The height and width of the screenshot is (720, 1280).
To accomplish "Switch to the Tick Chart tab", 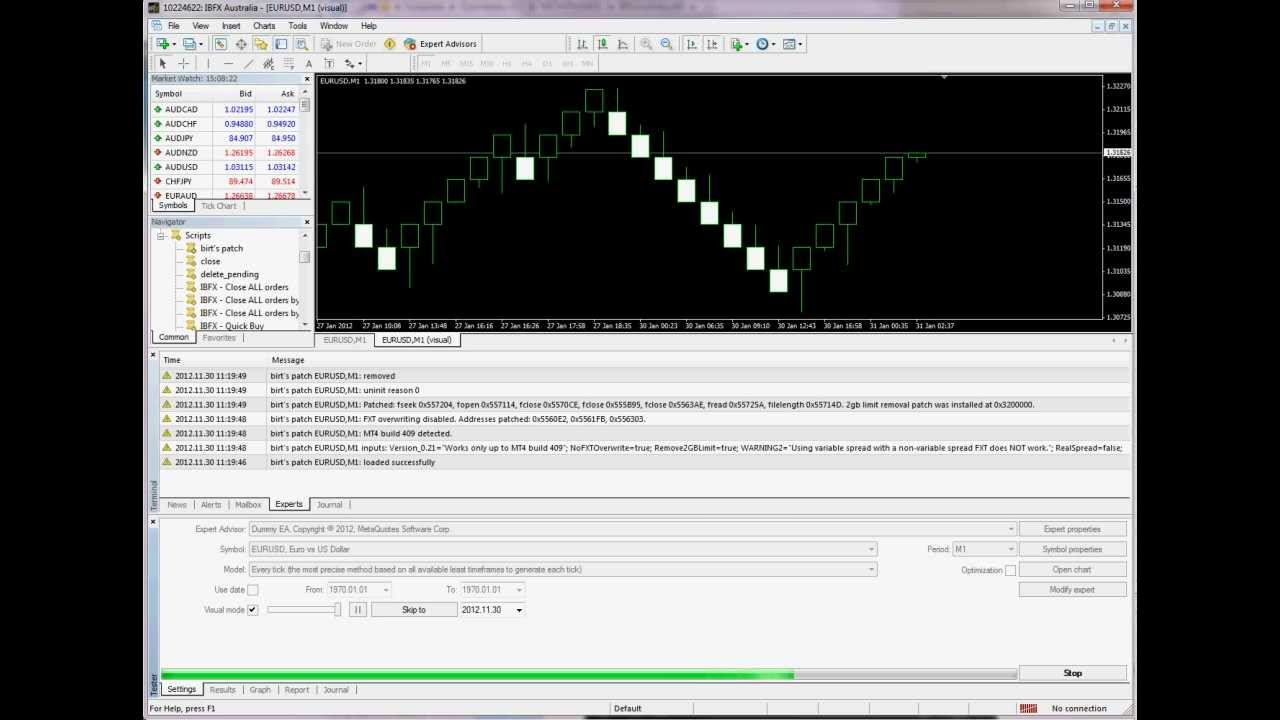I will point(219,206).
